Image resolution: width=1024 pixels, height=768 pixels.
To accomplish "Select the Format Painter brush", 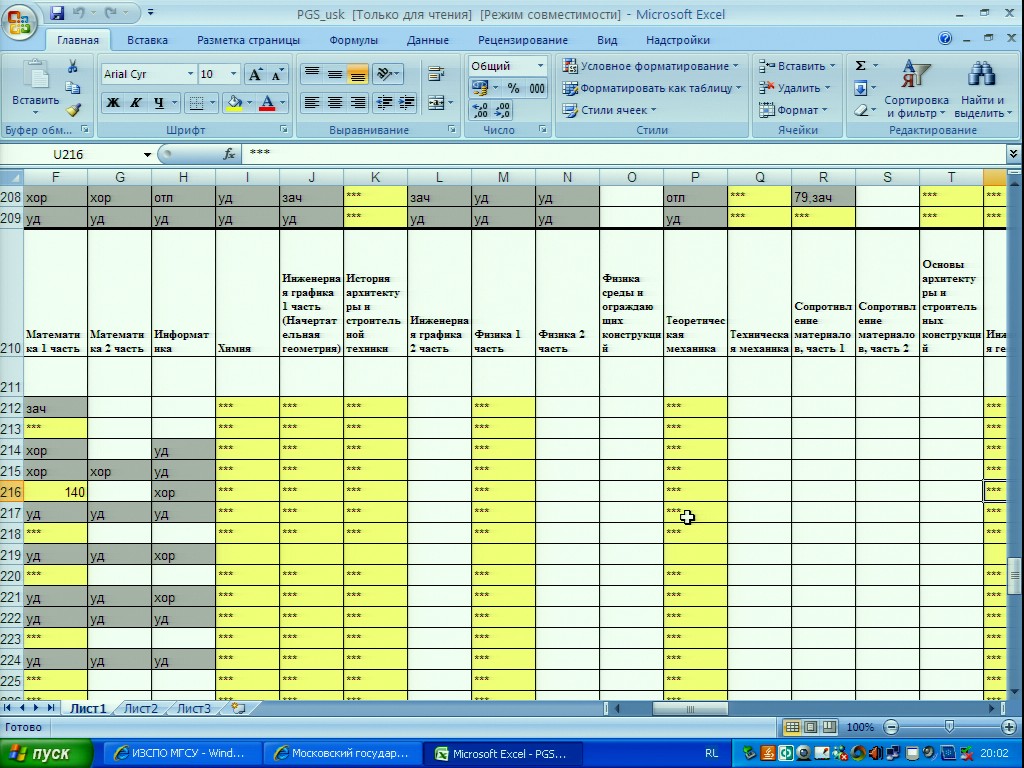I will pos(72,110).
